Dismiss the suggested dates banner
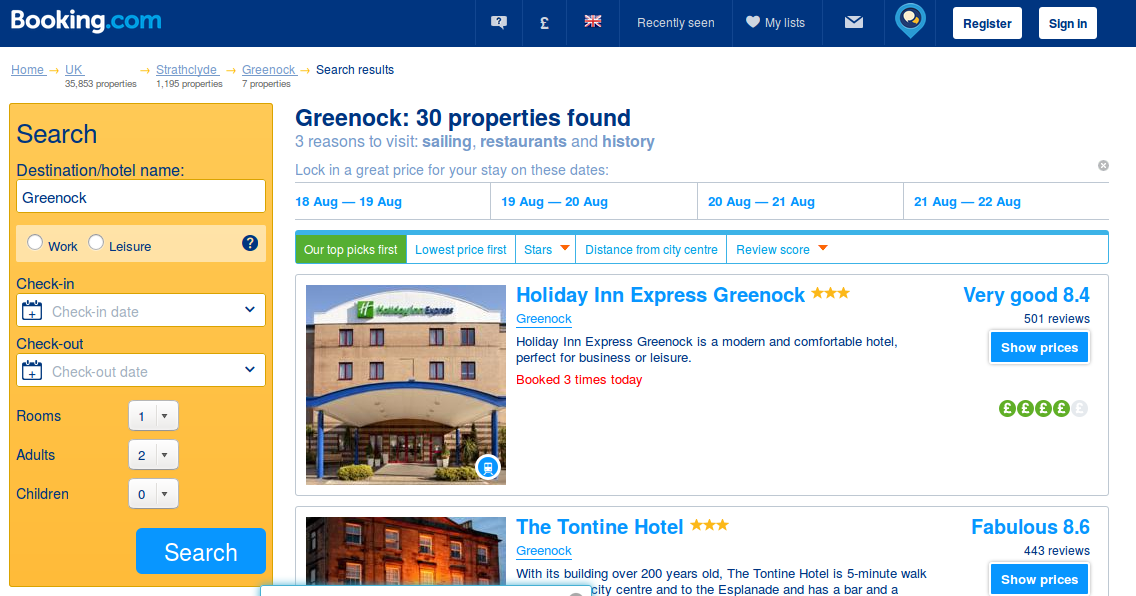Viewport: 1136px width, 596px height. [1103, 166]
